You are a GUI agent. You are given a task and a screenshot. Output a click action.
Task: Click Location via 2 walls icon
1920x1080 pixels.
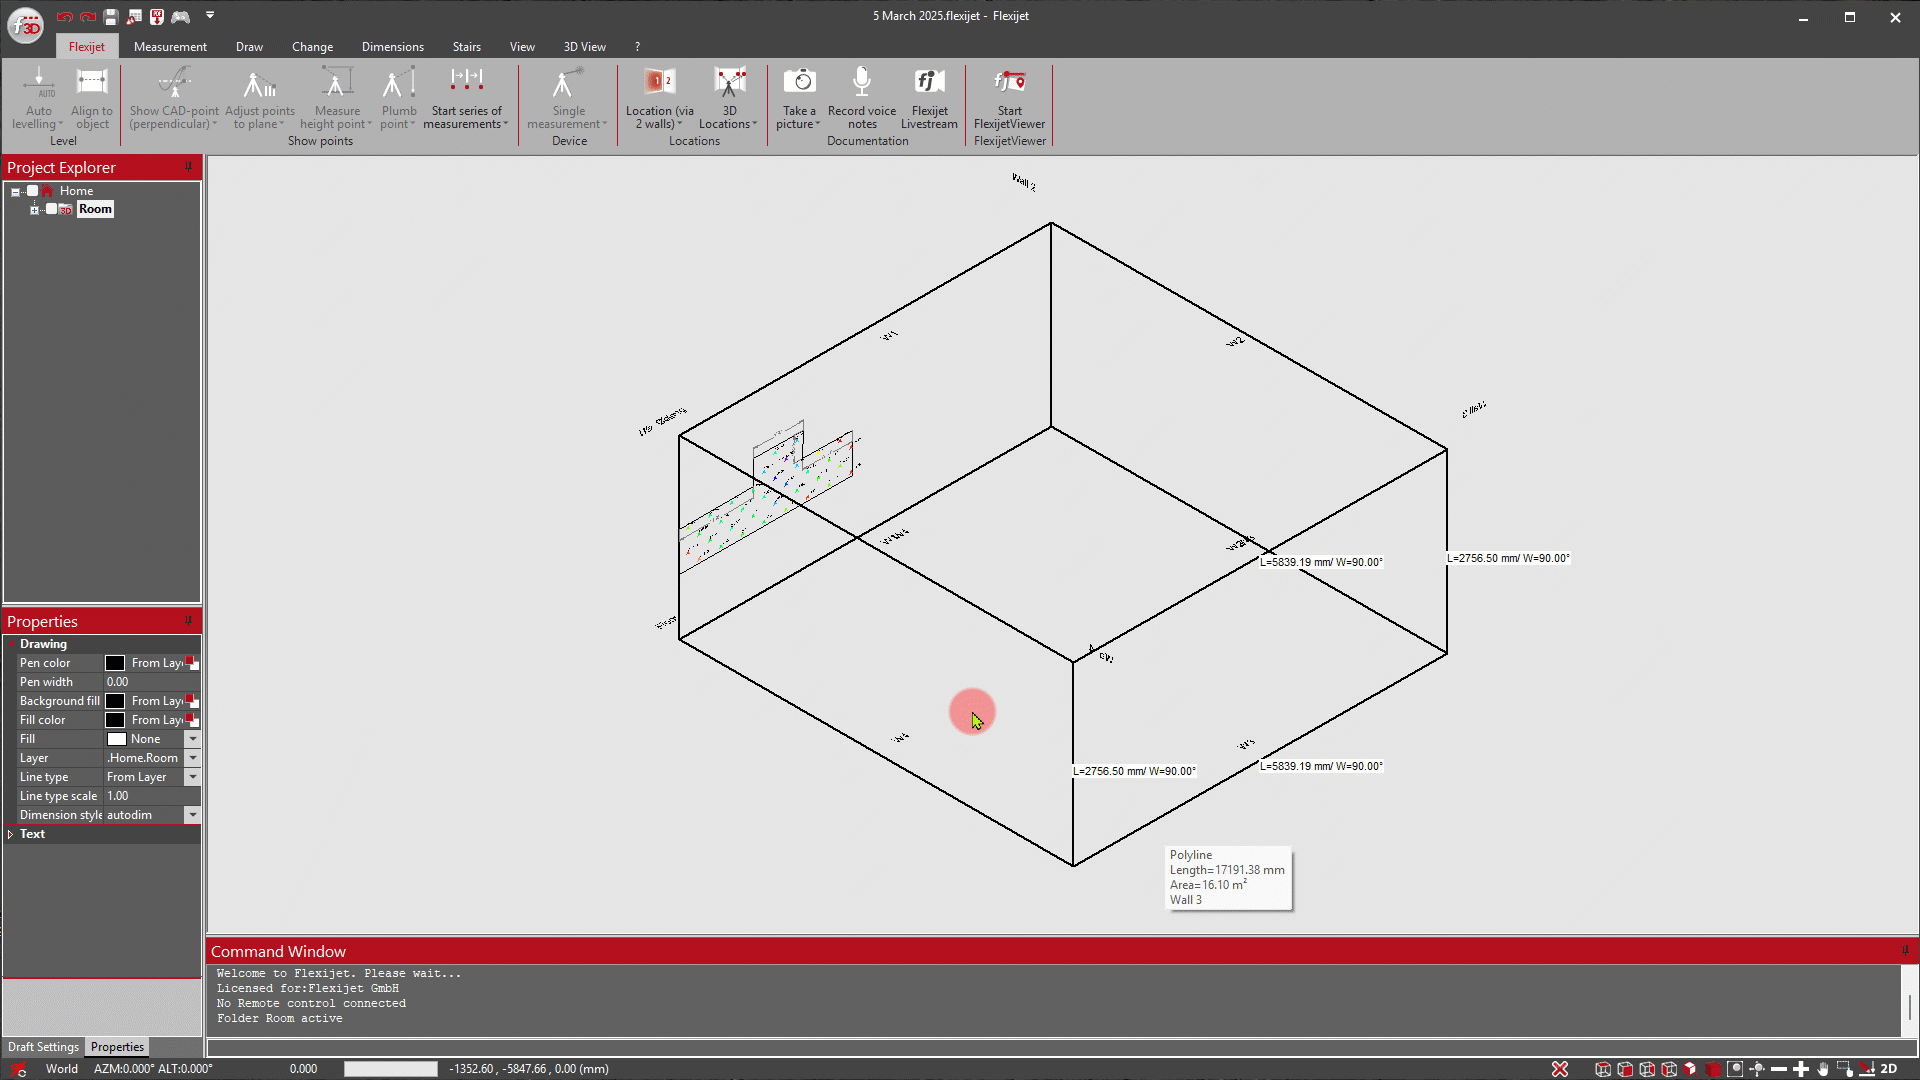click(x=659, y=82)
